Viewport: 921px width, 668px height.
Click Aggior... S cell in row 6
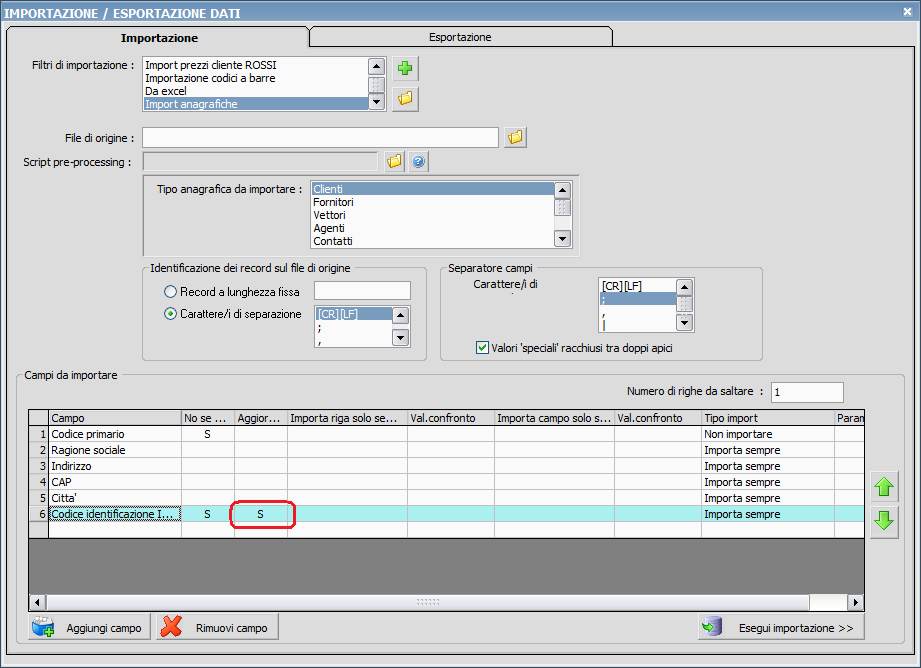pyautogui.click(x=261, y=514)
